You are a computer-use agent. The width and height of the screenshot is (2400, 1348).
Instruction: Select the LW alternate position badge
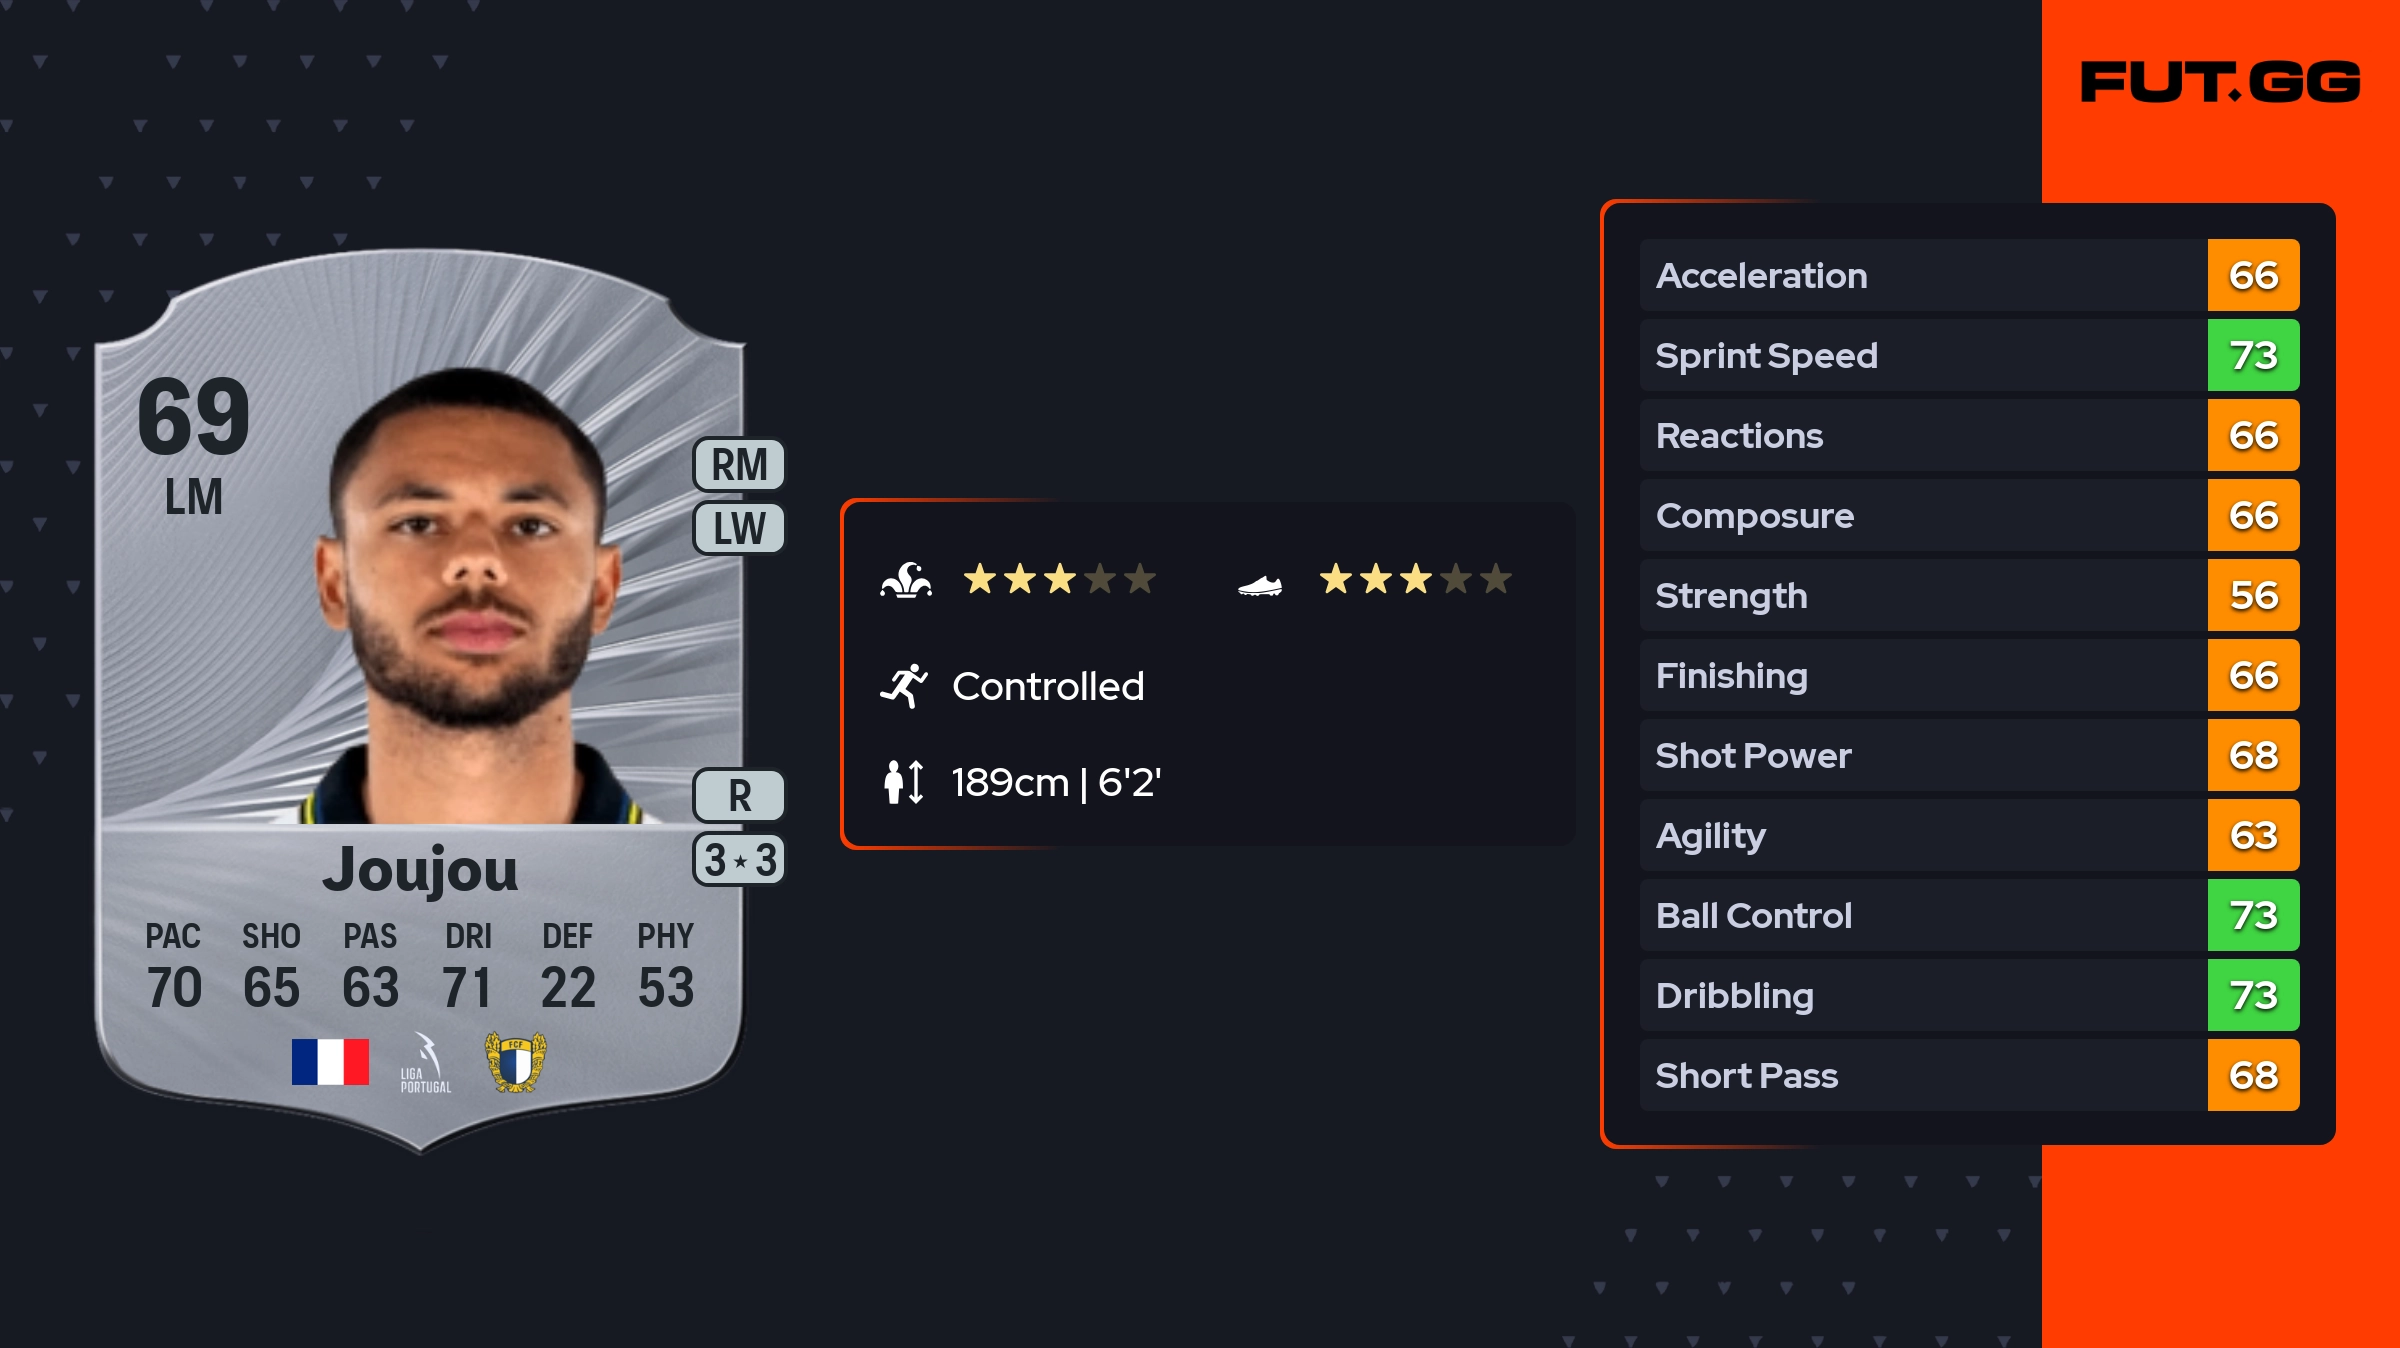[739, 528]
